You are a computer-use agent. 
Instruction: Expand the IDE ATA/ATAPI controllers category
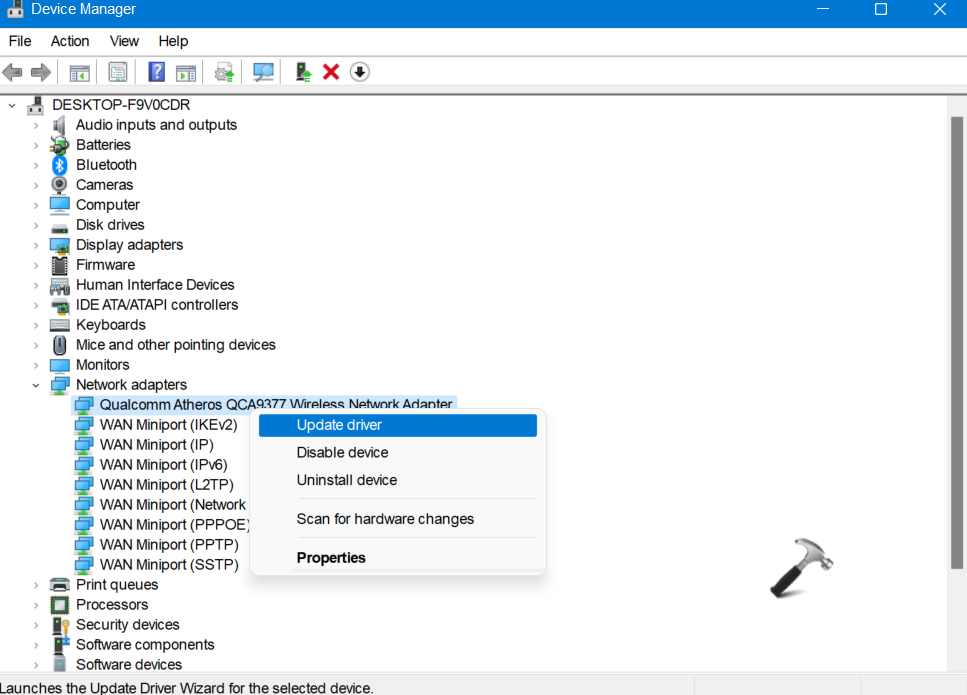36,305
